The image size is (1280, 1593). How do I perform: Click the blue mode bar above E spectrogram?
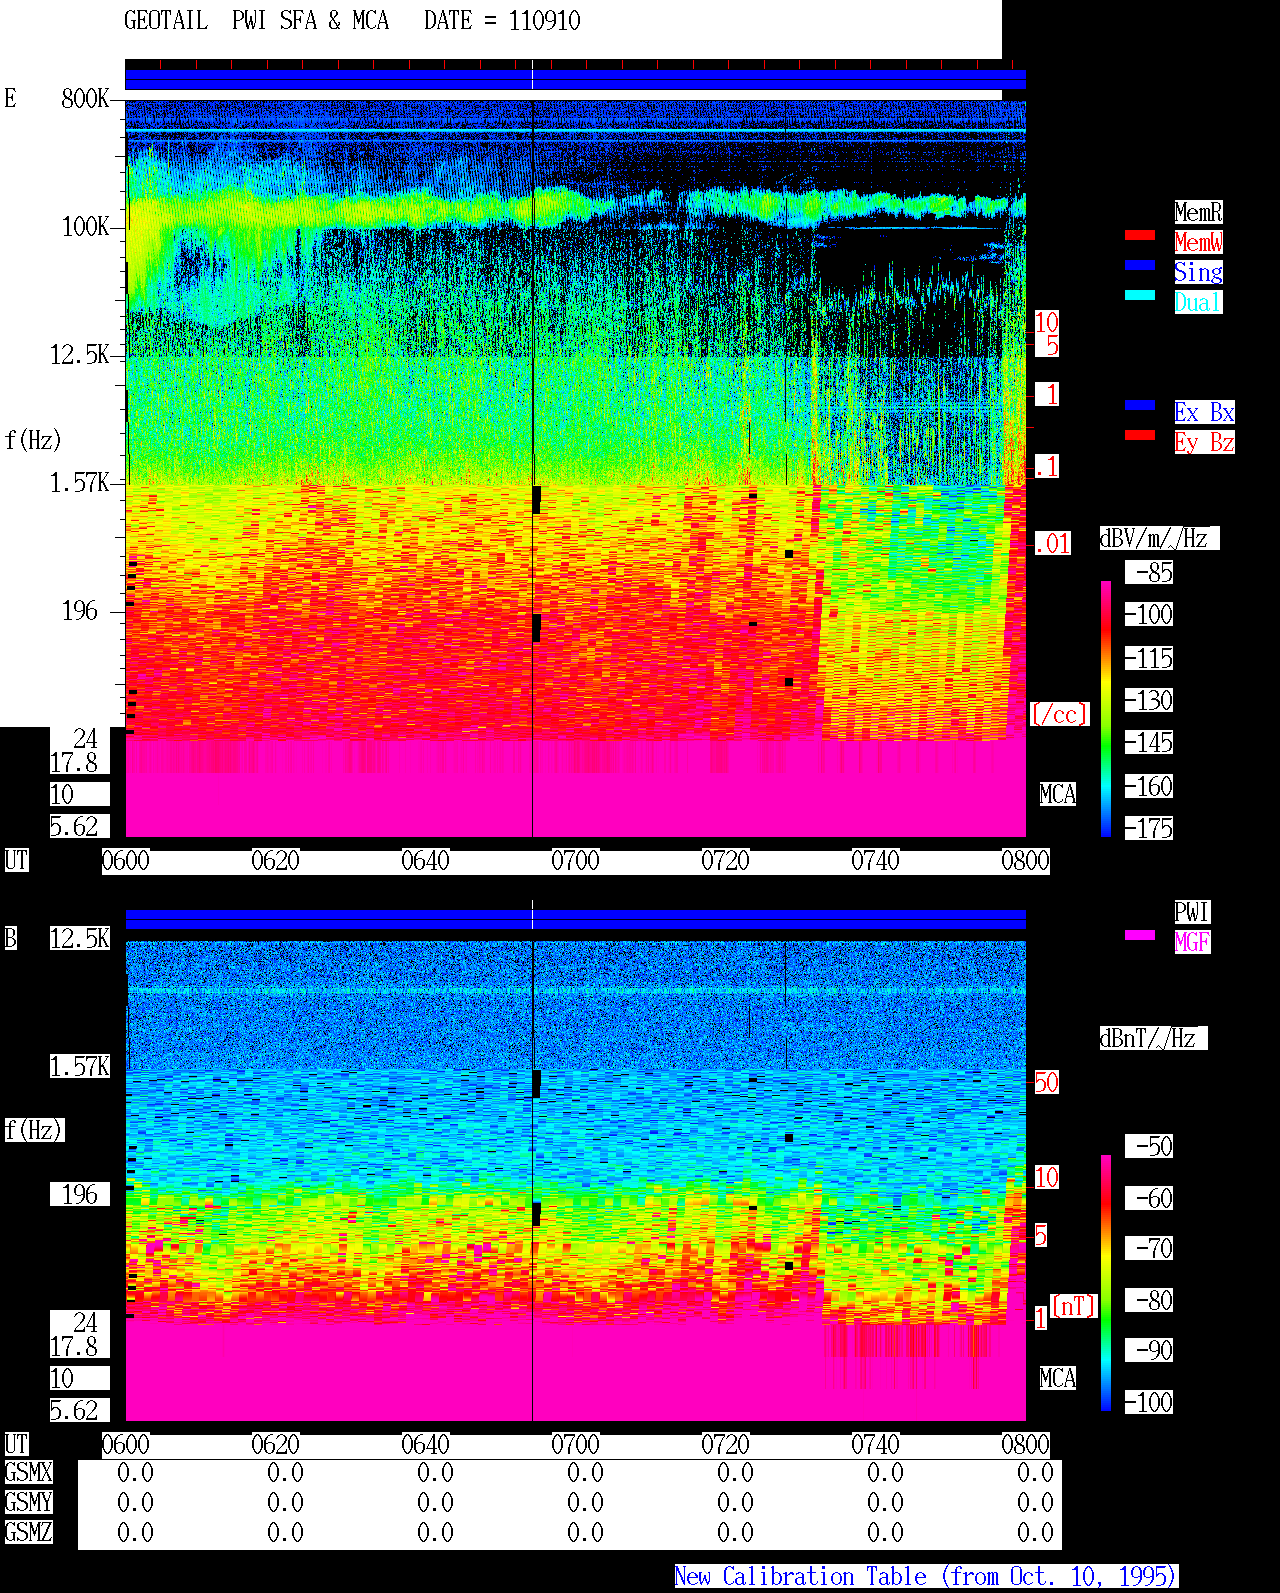point(575,80)
